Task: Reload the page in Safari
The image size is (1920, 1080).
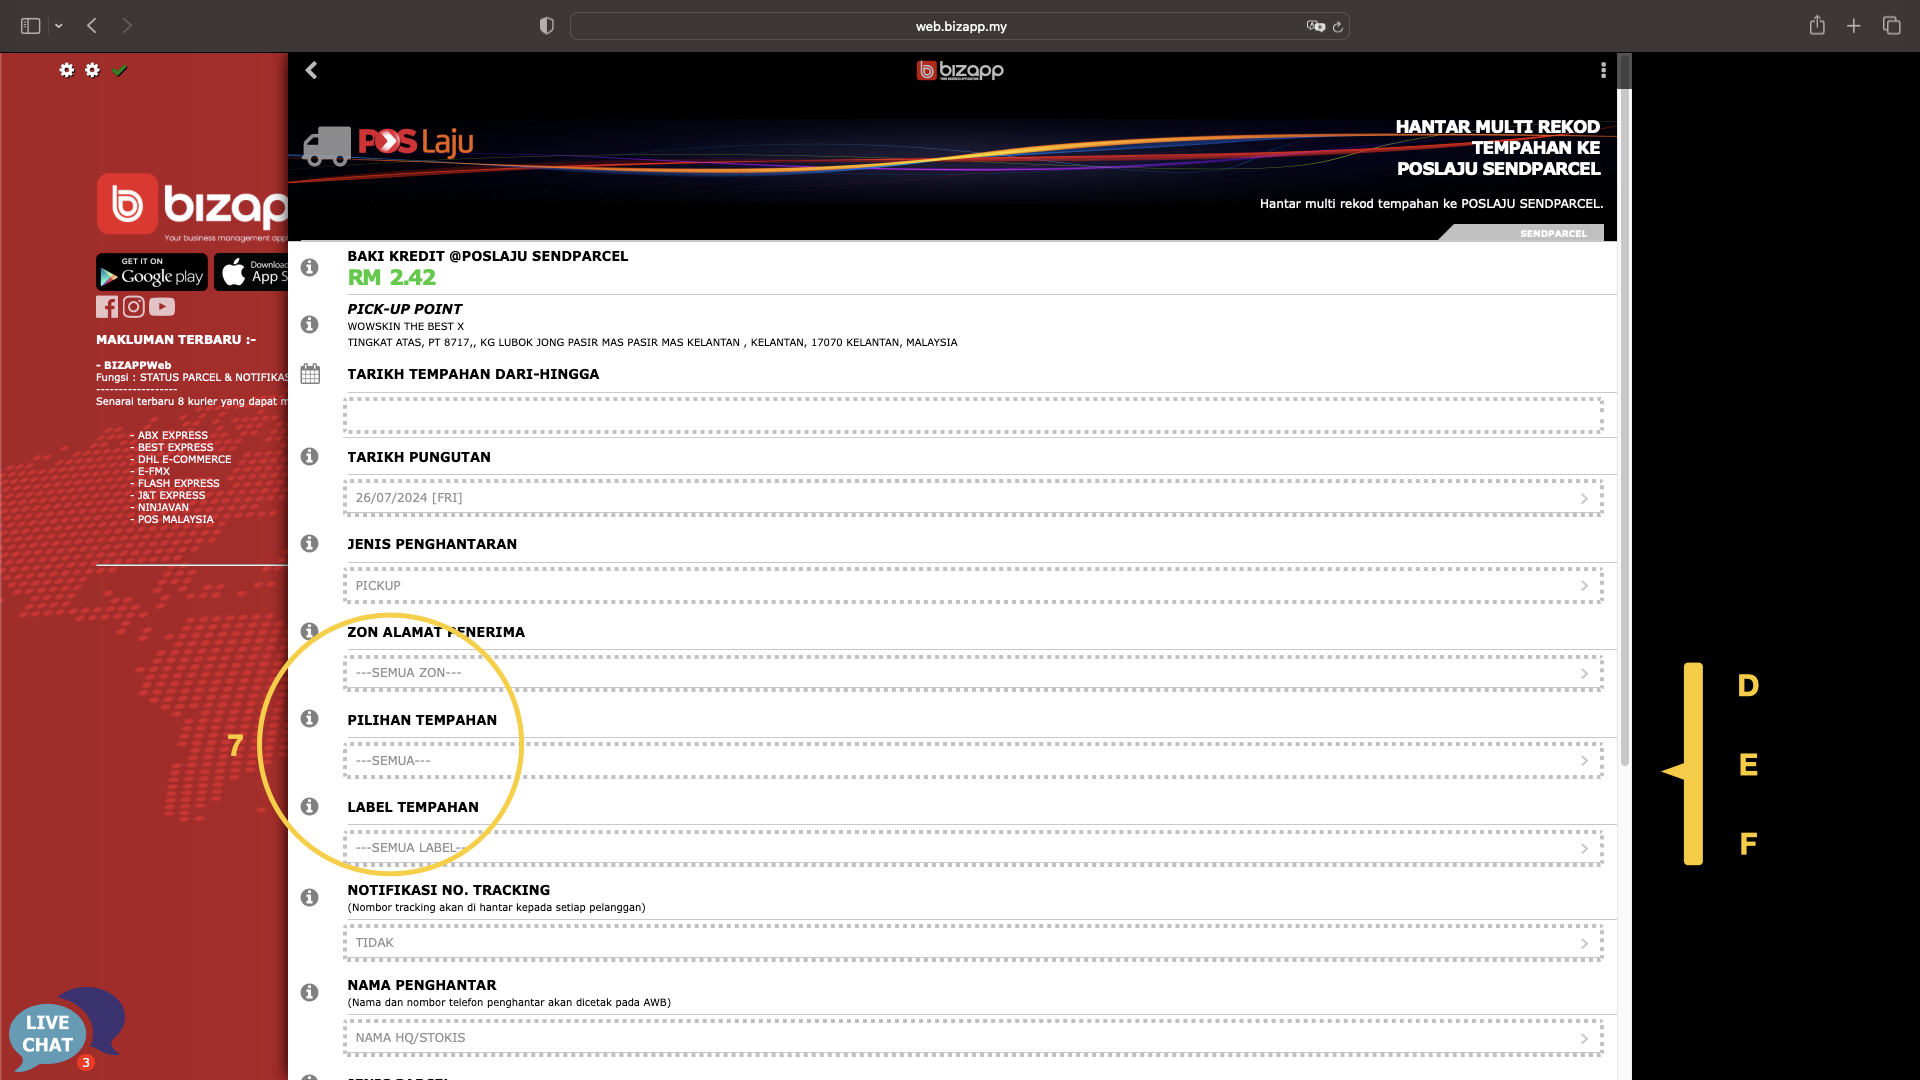Action: (x=1338, y=27)
